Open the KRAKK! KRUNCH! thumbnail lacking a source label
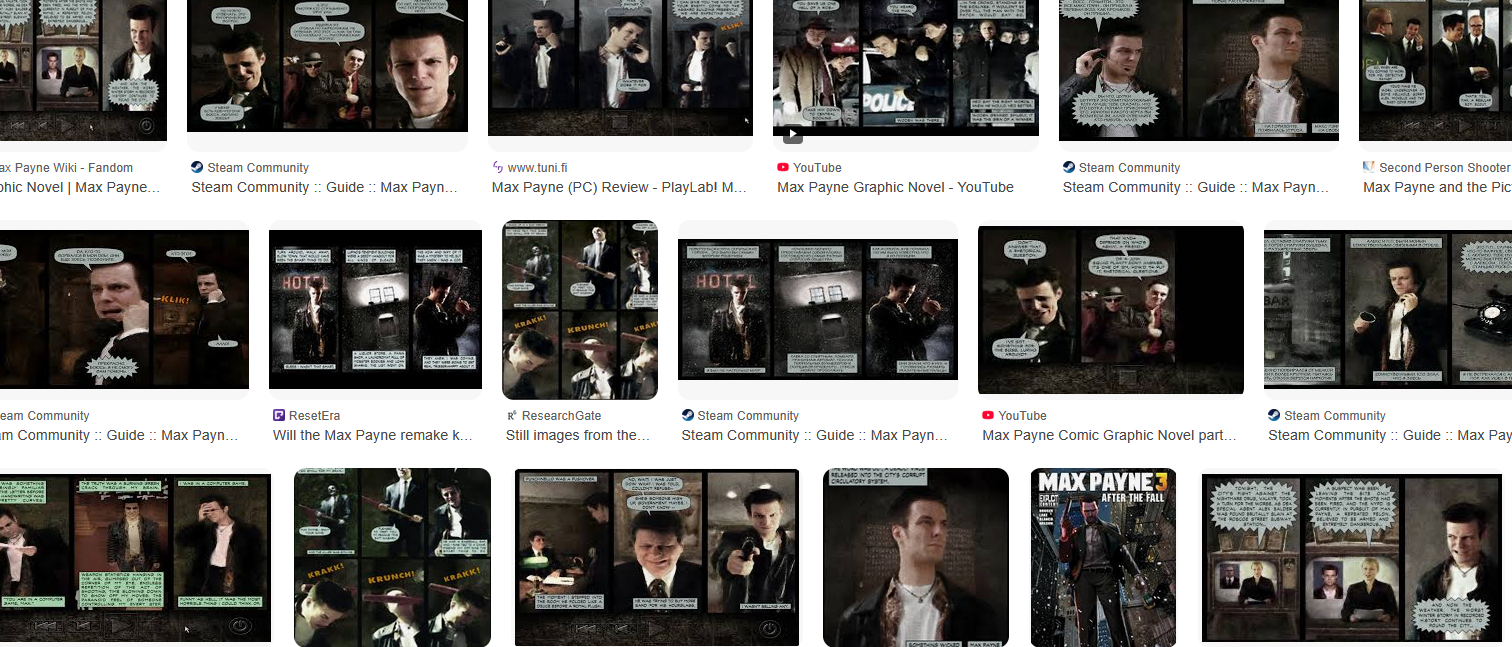 coord(392,557)
